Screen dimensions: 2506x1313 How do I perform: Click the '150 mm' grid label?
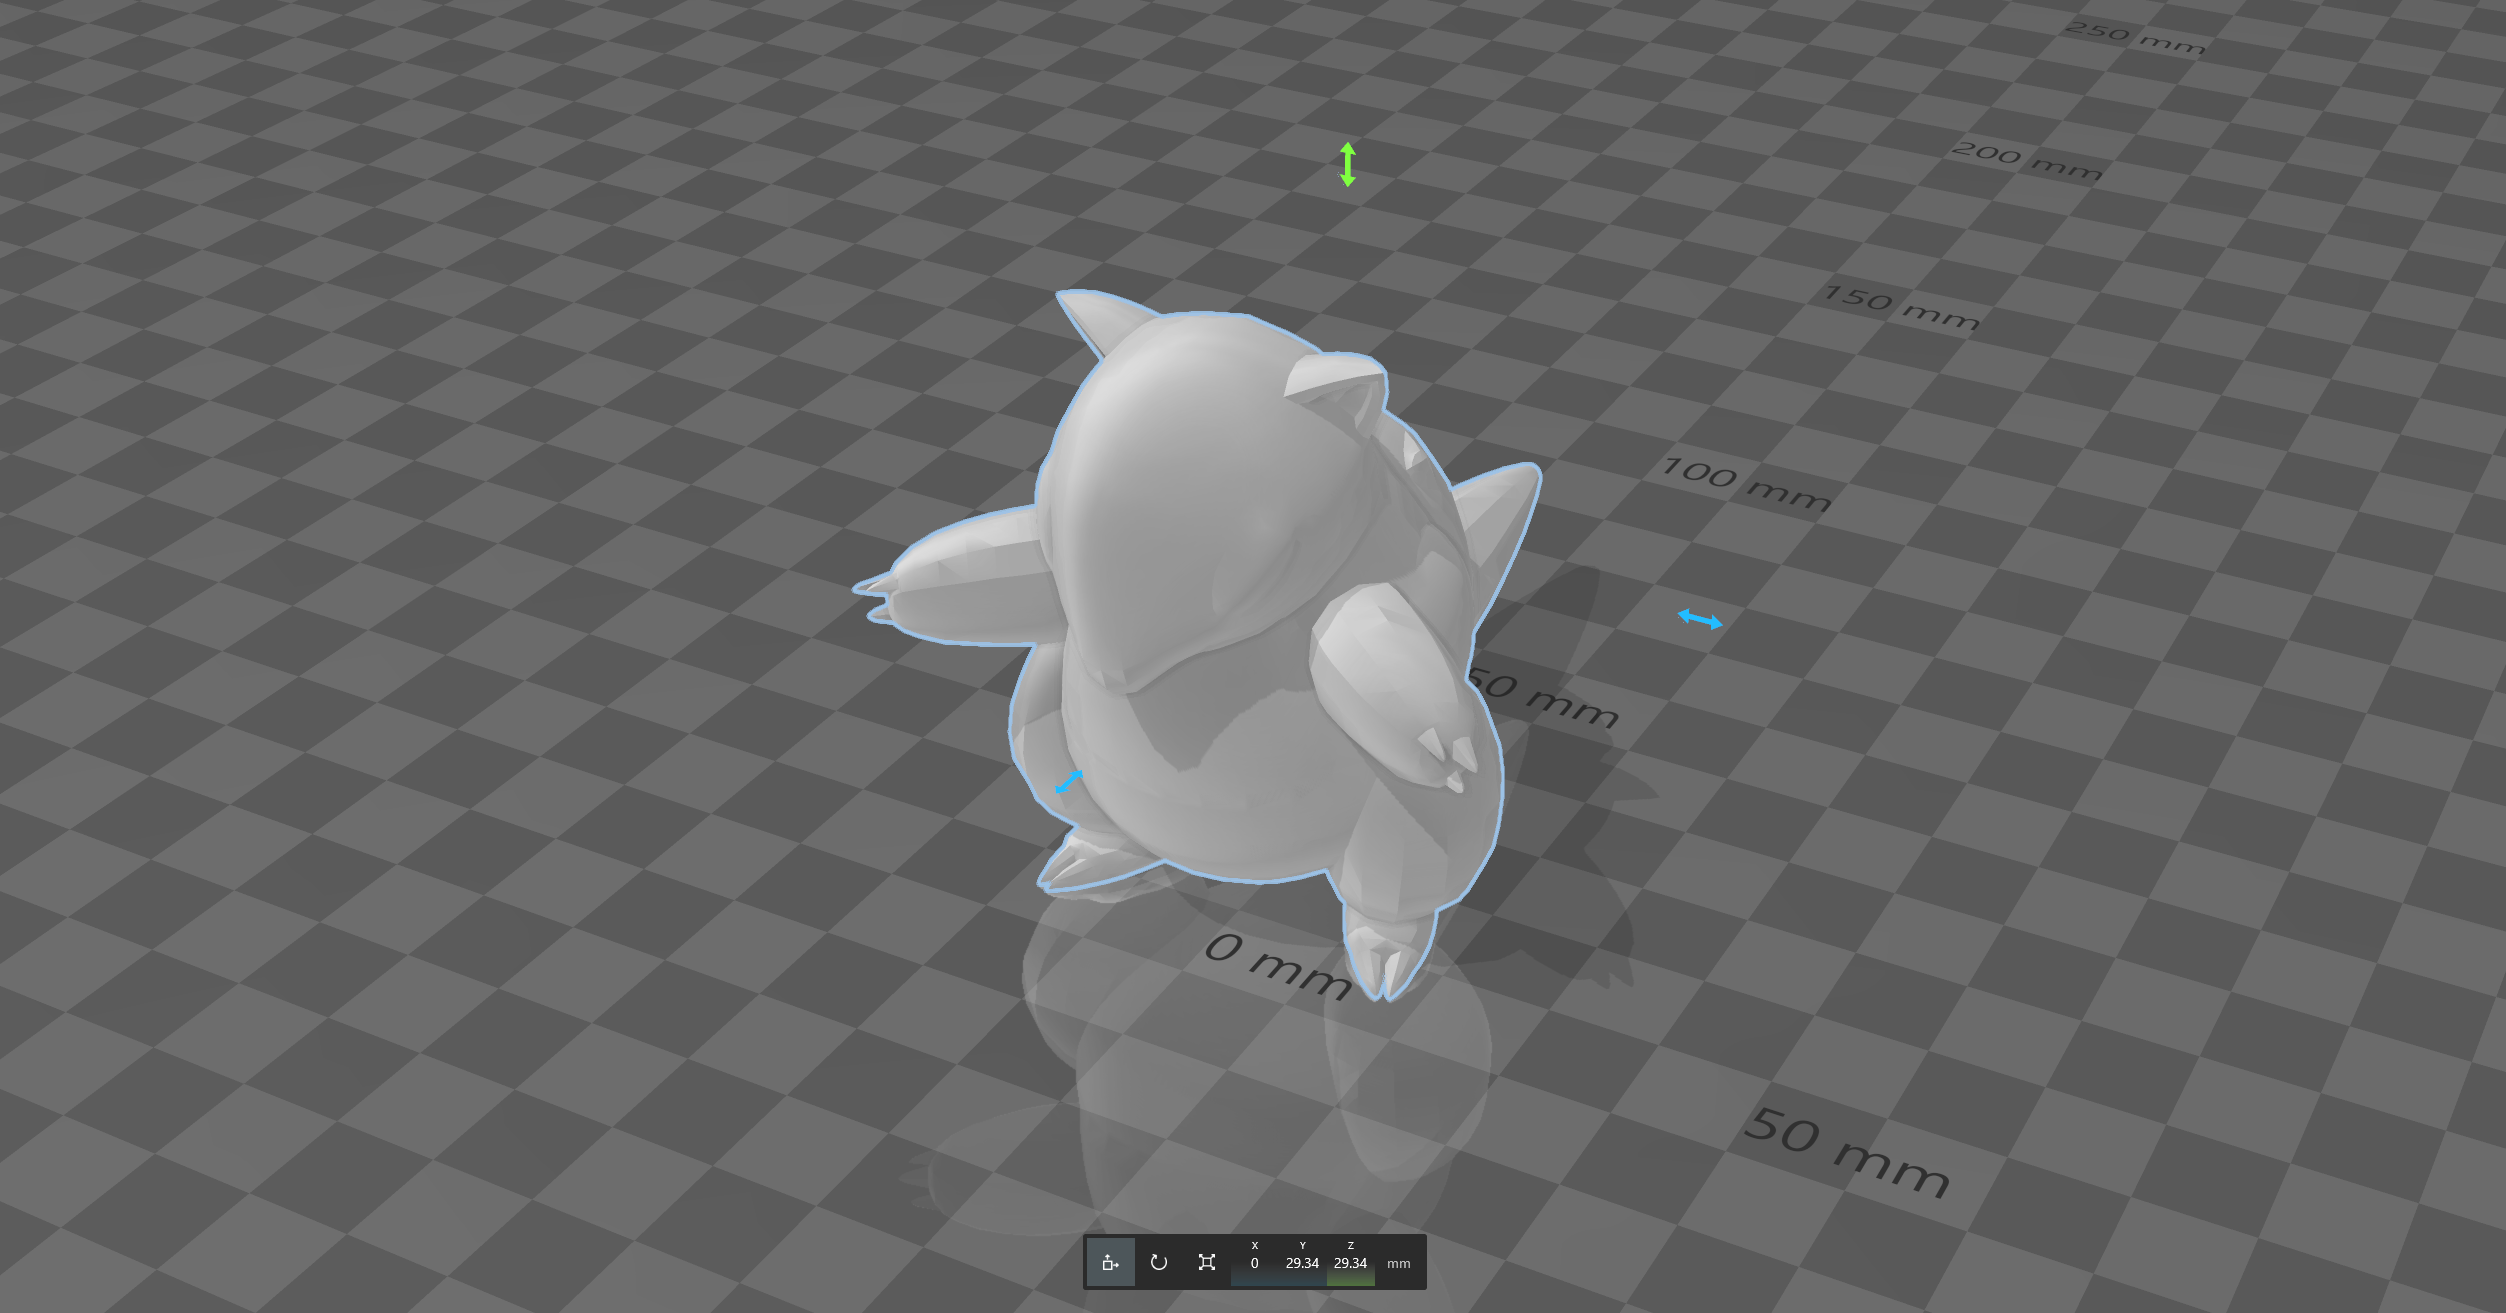pyautogui.click(x=1901, y=308)
